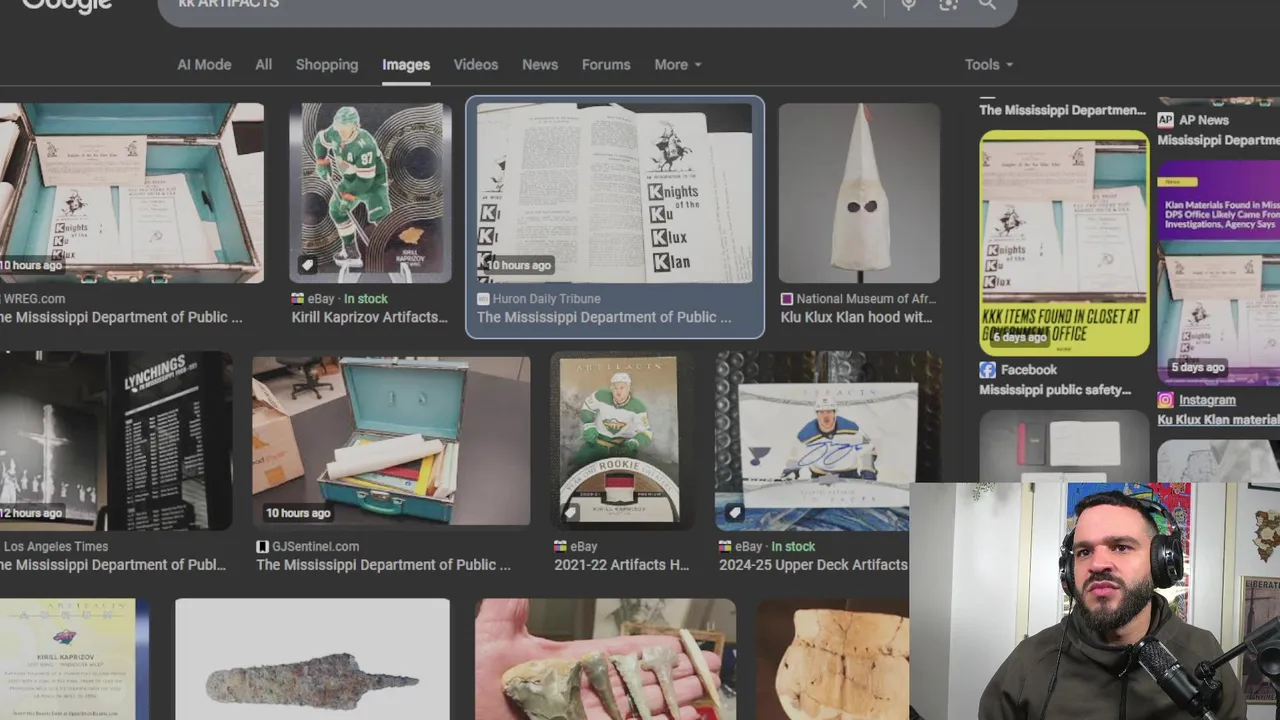
Task: Click In stock label on 2024-25 Upper Deck listing
Action: [x=793, y=547]
